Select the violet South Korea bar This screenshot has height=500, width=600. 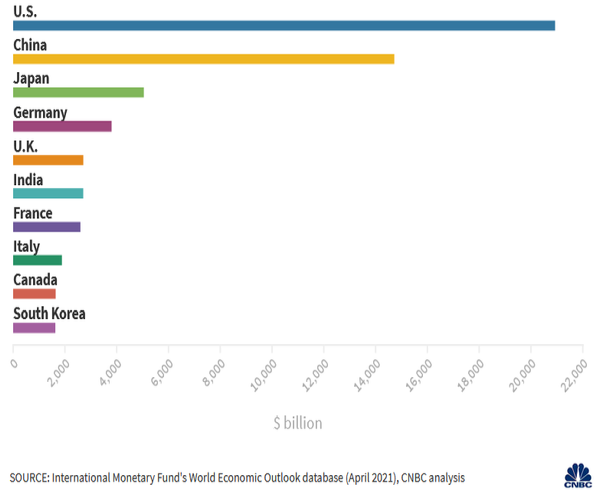click(x=34, y=327)
